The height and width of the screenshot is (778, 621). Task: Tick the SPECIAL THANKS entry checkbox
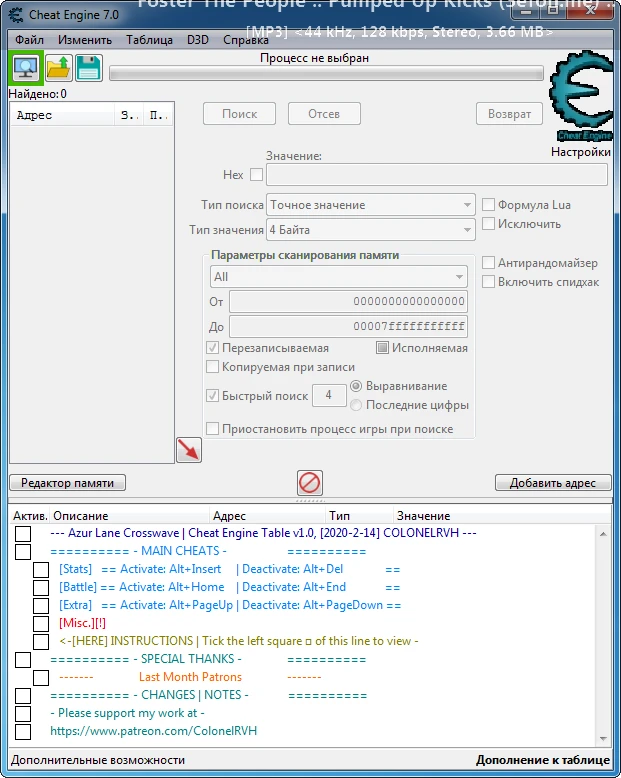(23, 659)
